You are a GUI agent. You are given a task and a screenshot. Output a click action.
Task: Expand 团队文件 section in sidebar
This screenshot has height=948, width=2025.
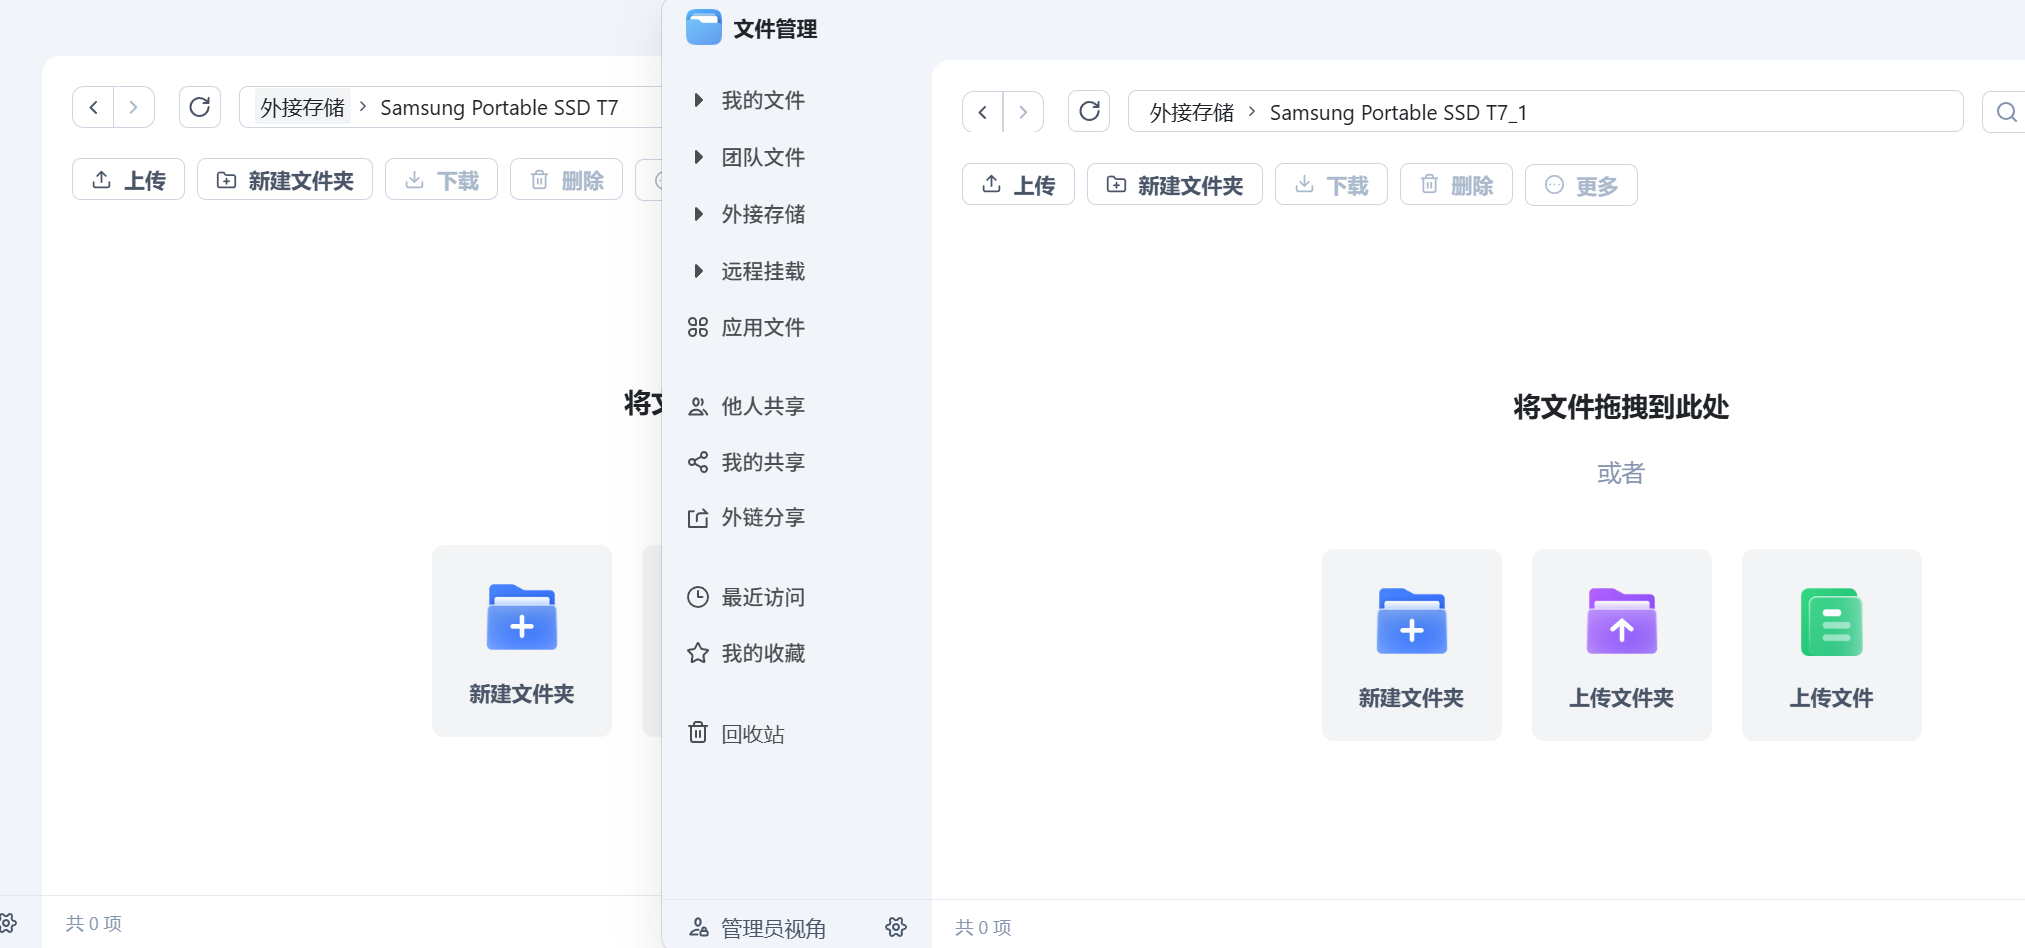tap(698, 157)
